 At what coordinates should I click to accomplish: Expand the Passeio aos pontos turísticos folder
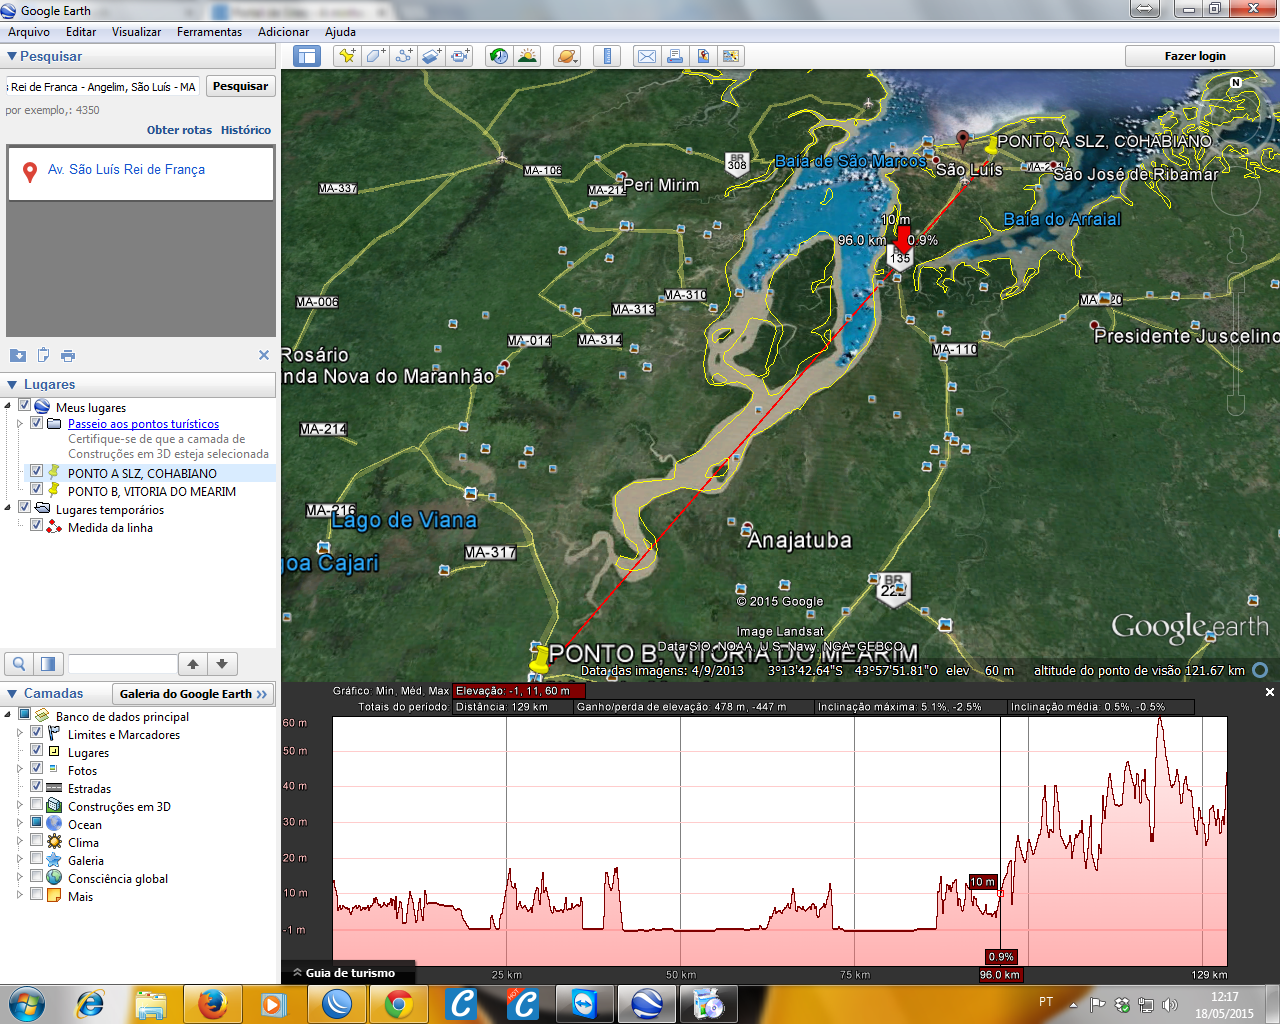point(20,424)
